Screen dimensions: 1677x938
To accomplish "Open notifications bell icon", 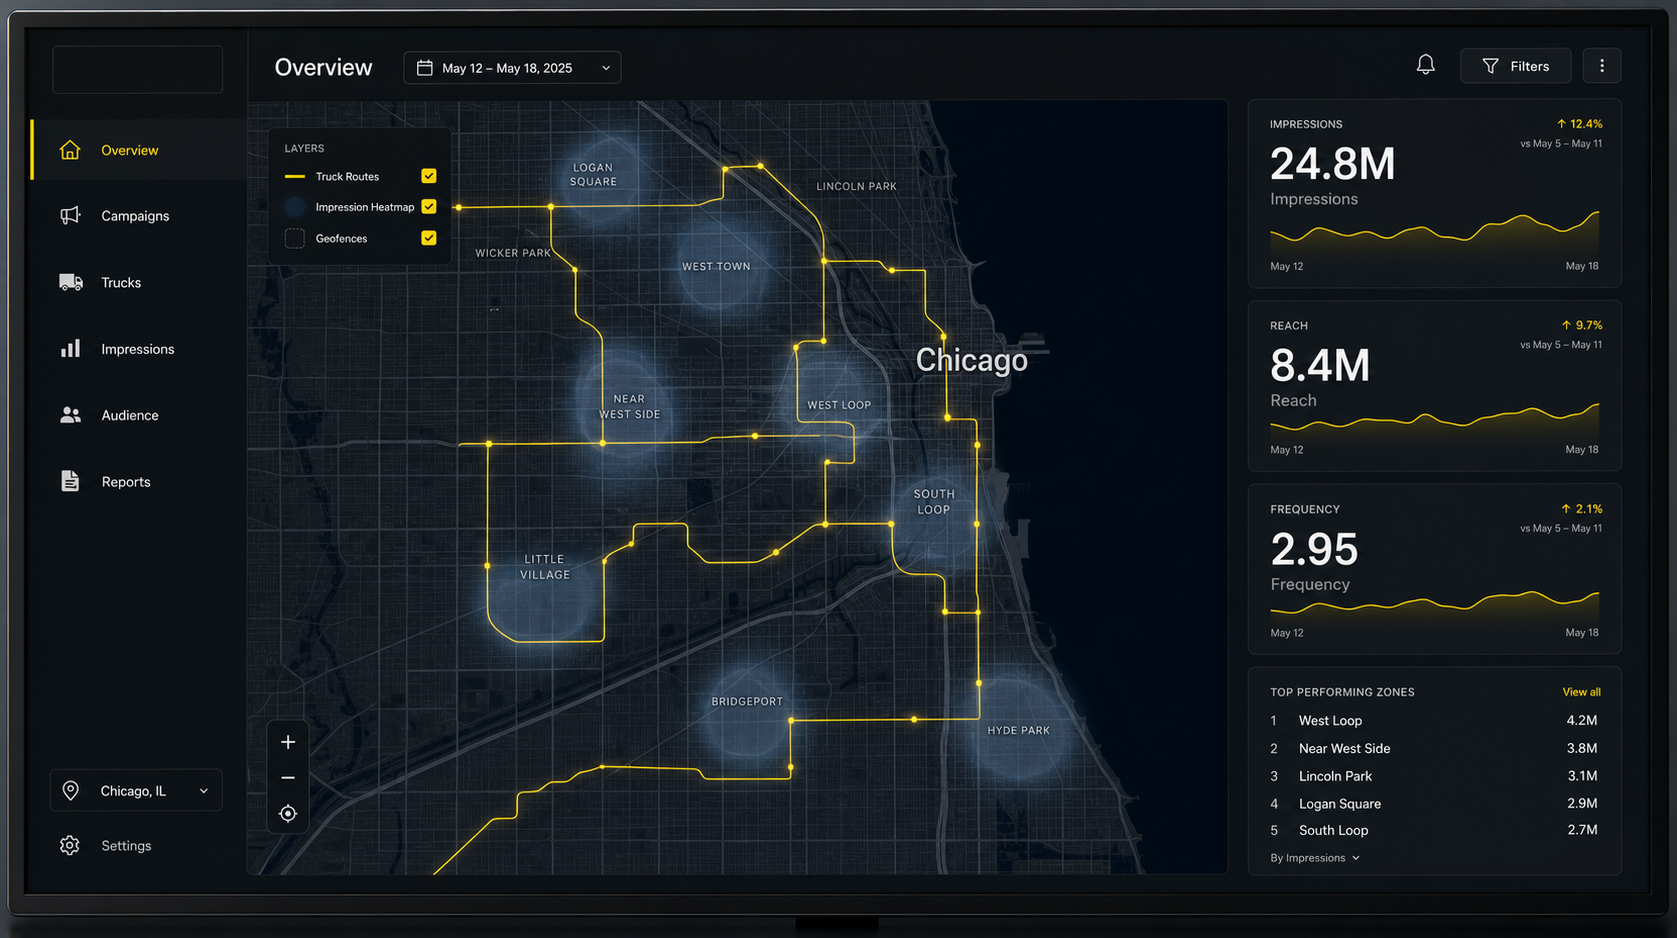I will [1426, 66].
